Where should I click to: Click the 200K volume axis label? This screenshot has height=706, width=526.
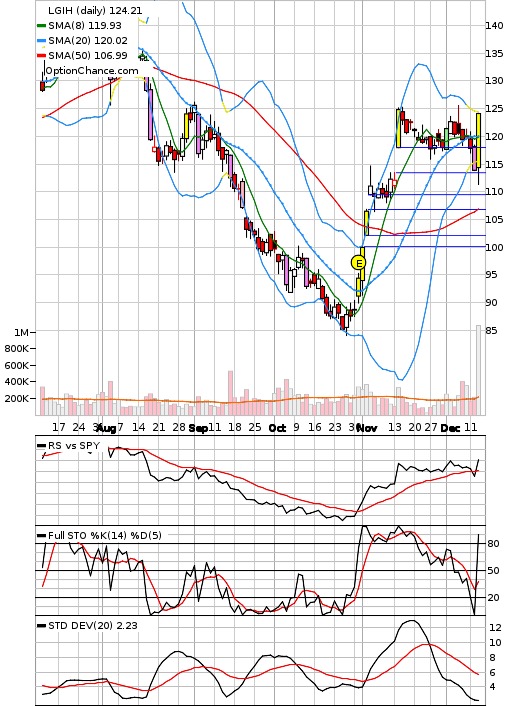[x=17, y=398]
